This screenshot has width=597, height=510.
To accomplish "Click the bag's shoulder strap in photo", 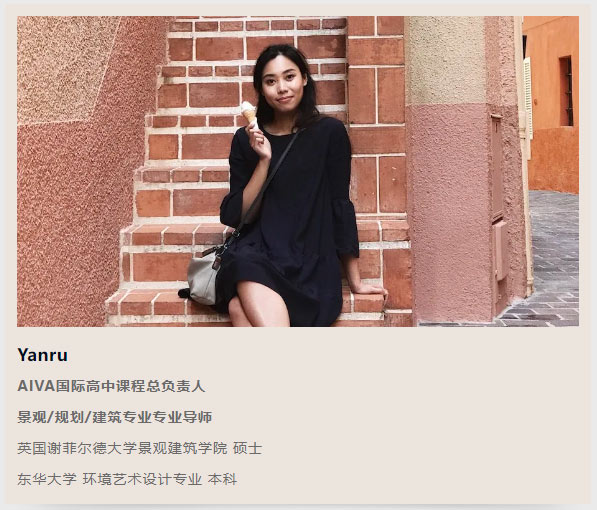I will coord(267,183).
